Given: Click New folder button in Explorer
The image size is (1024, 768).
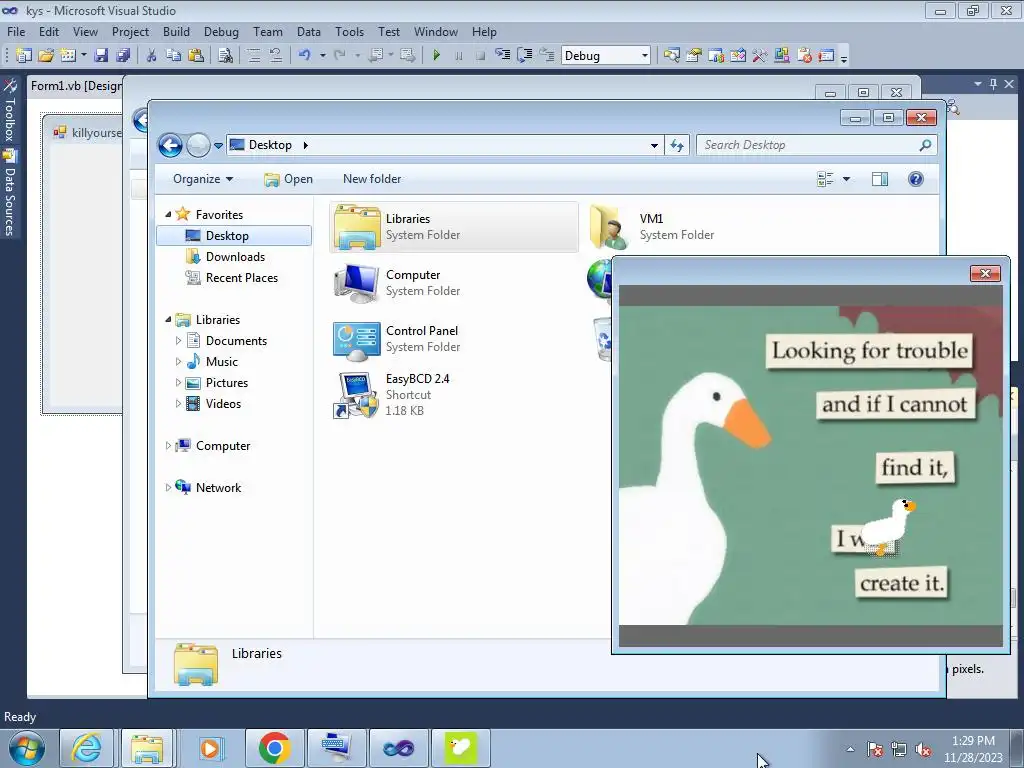Looking at the screenshot, I should click(372, 179).
